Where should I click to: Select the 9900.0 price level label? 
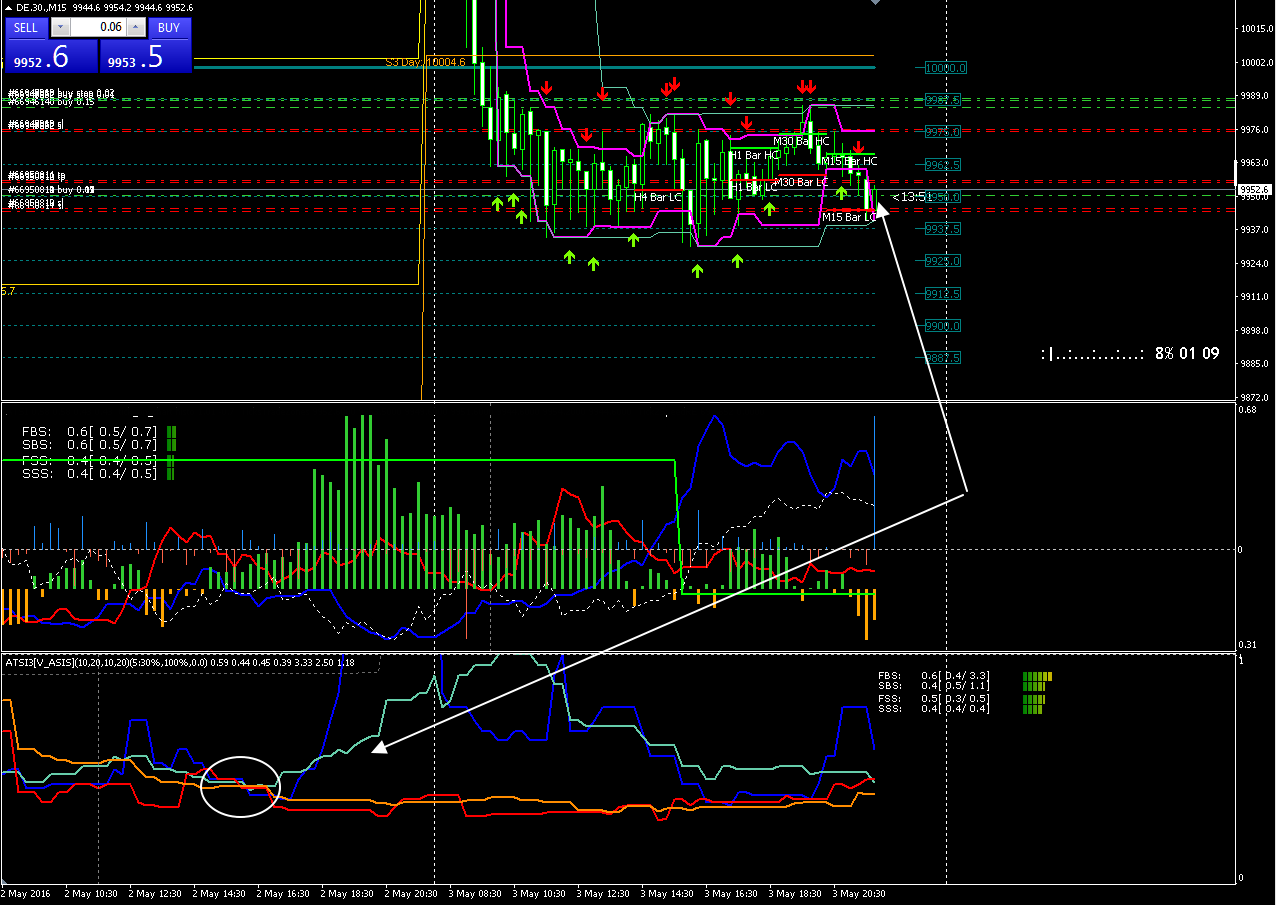[942, 326]
